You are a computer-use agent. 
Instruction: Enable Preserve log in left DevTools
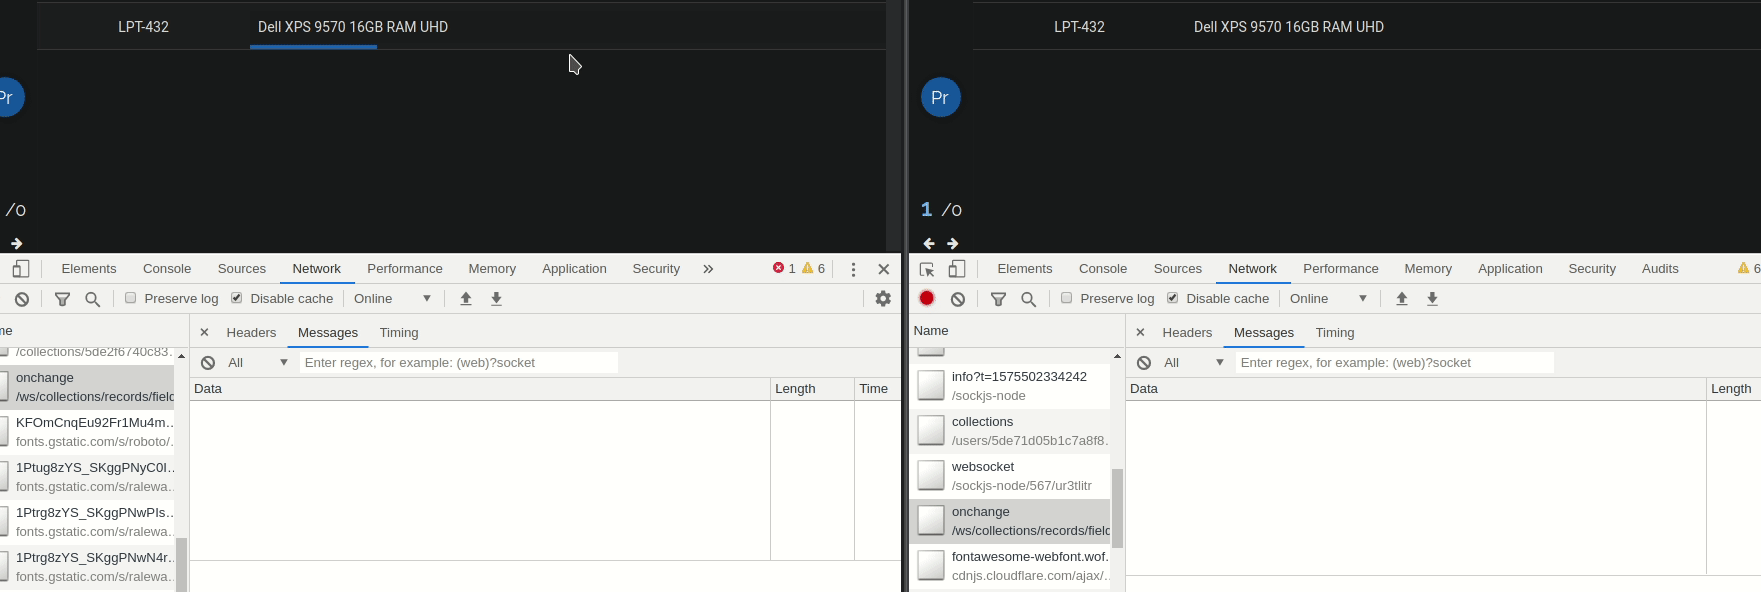click(130, 298)
